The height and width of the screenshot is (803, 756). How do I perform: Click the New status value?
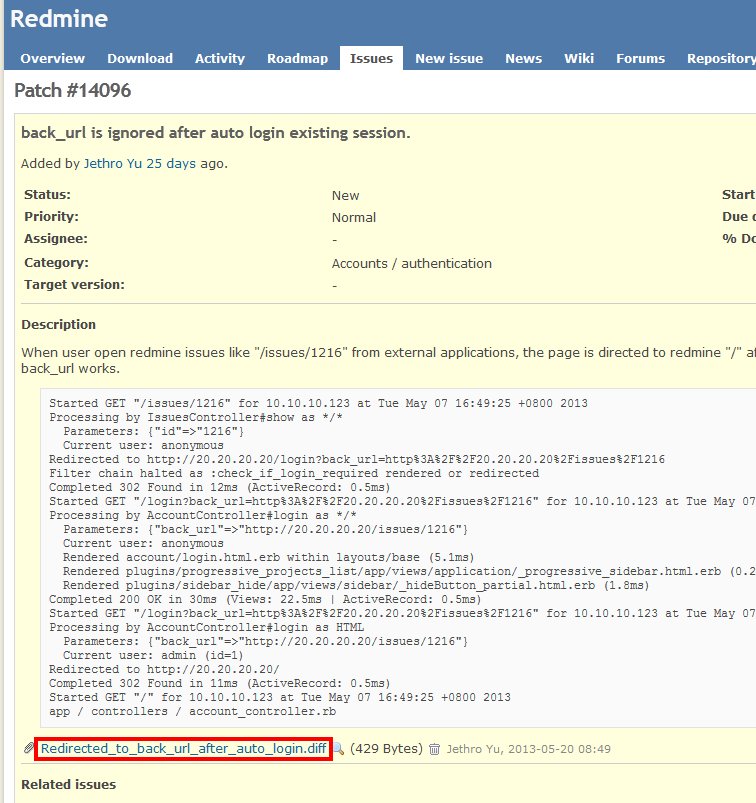(345, 196)
